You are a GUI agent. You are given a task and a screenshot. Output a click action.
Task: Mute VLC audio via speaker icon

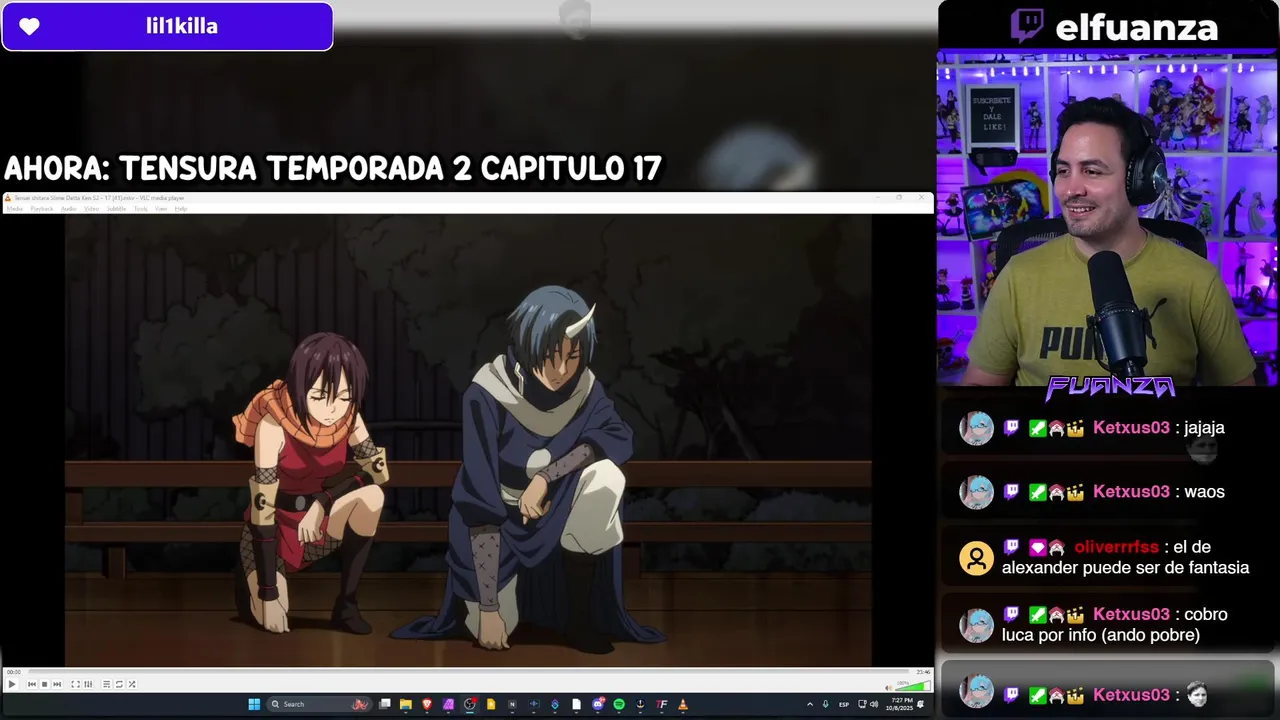[888, 688]
